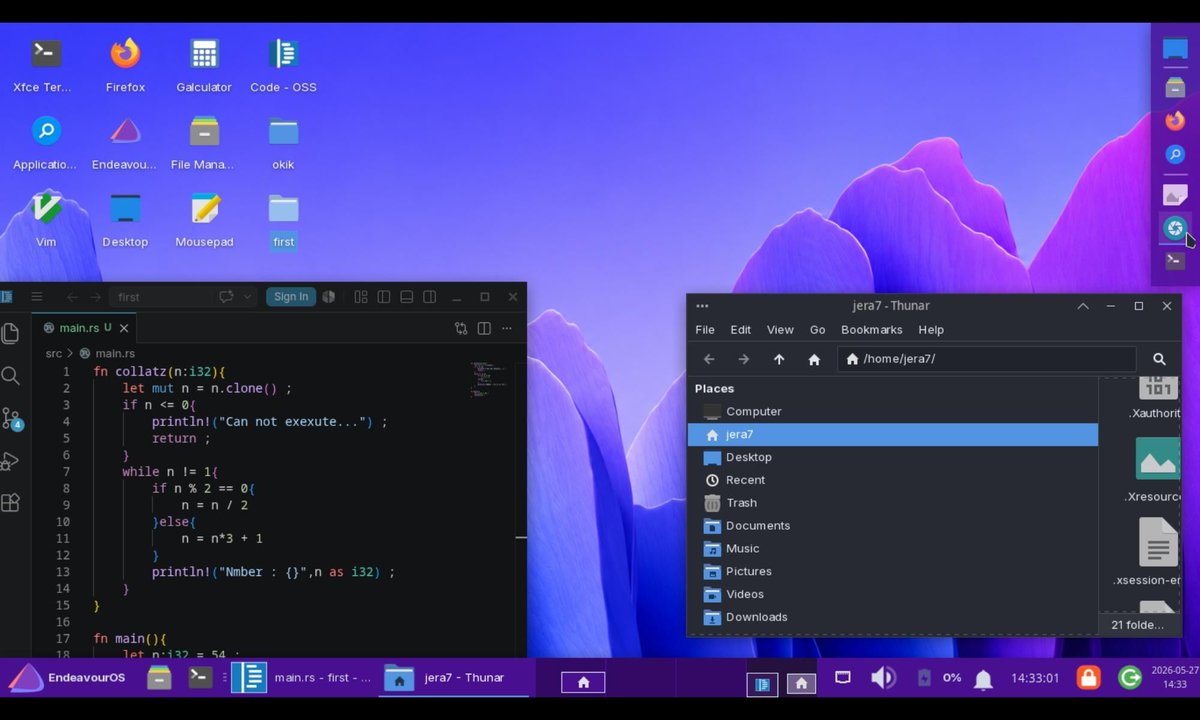Image resolution: width=1200 pixels, height=720 pixels.
Task: Click 'src' breadcrumb in Code editor
Action: tap(54, 353)
